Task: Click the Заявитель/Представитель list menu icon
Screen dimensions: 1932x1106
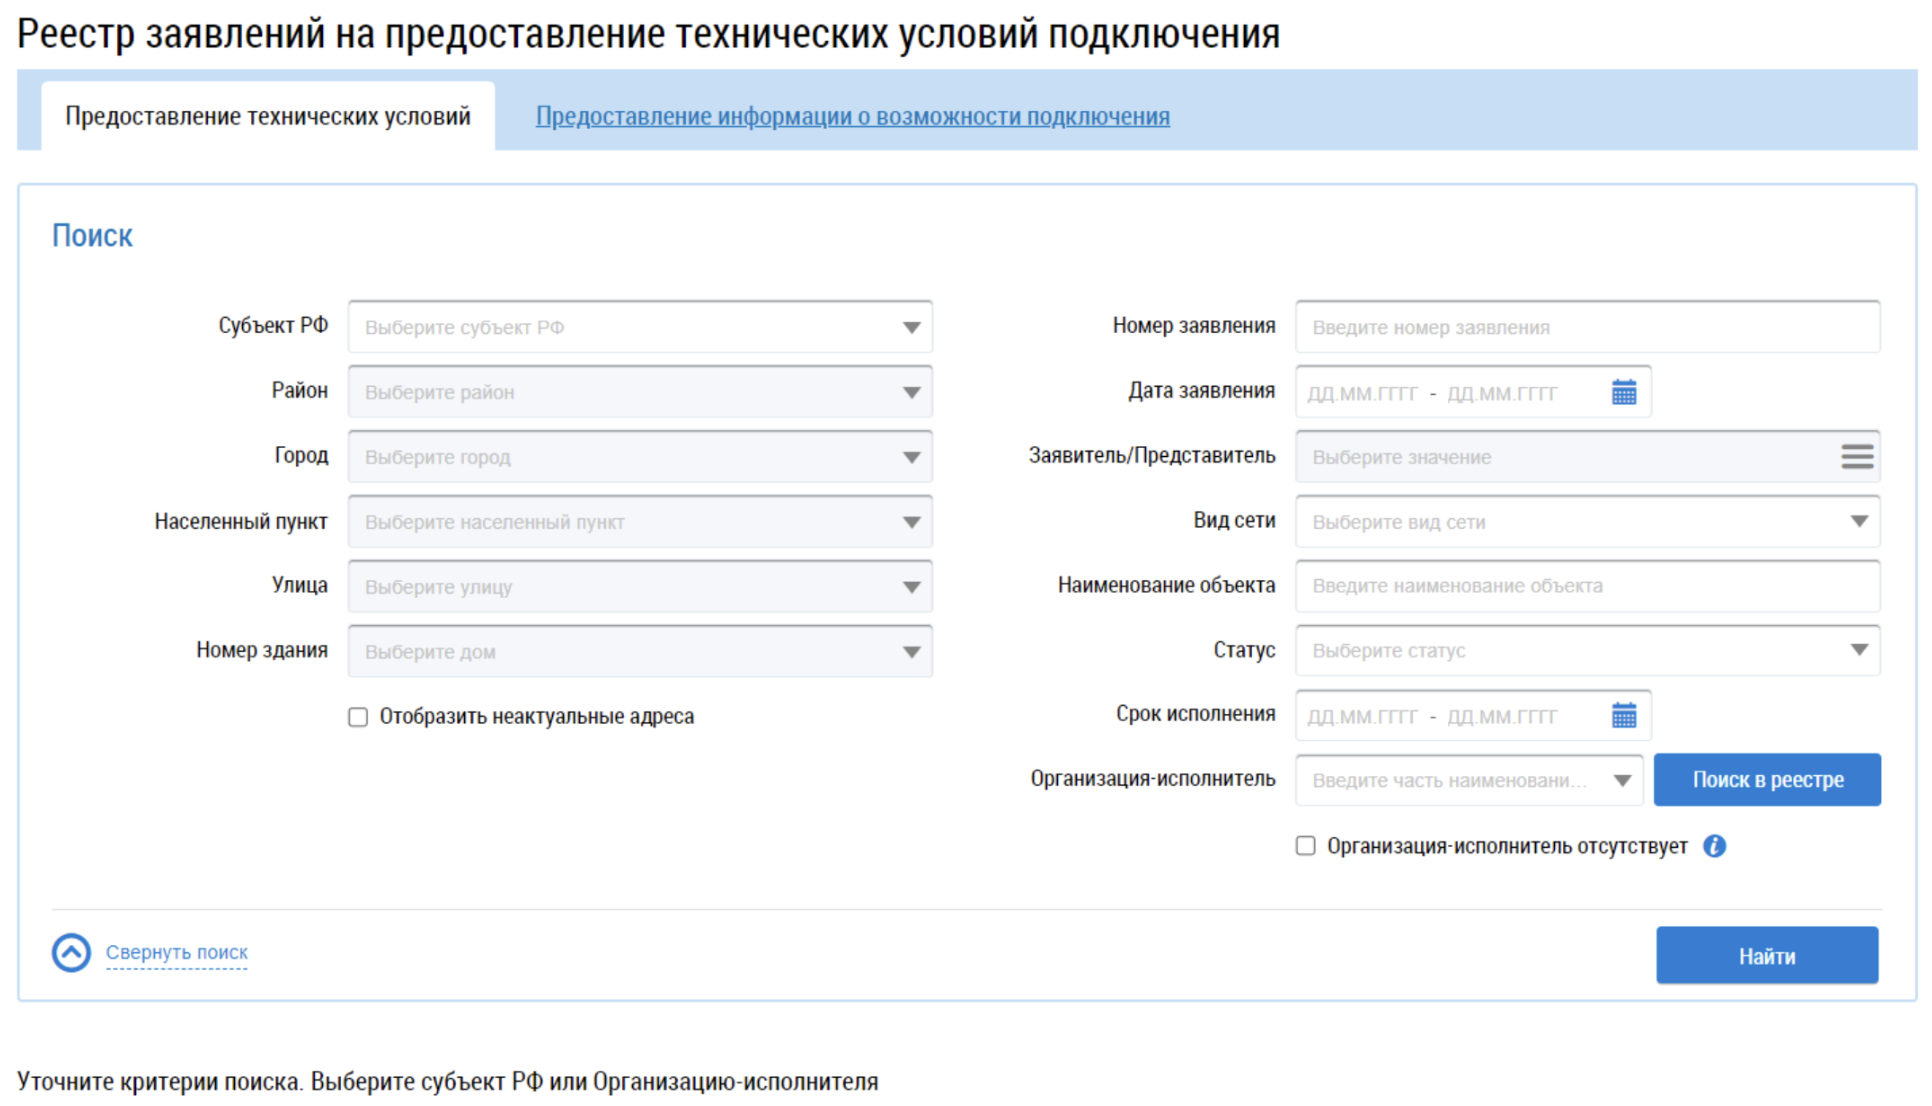Action: [x=1856, y=457]
